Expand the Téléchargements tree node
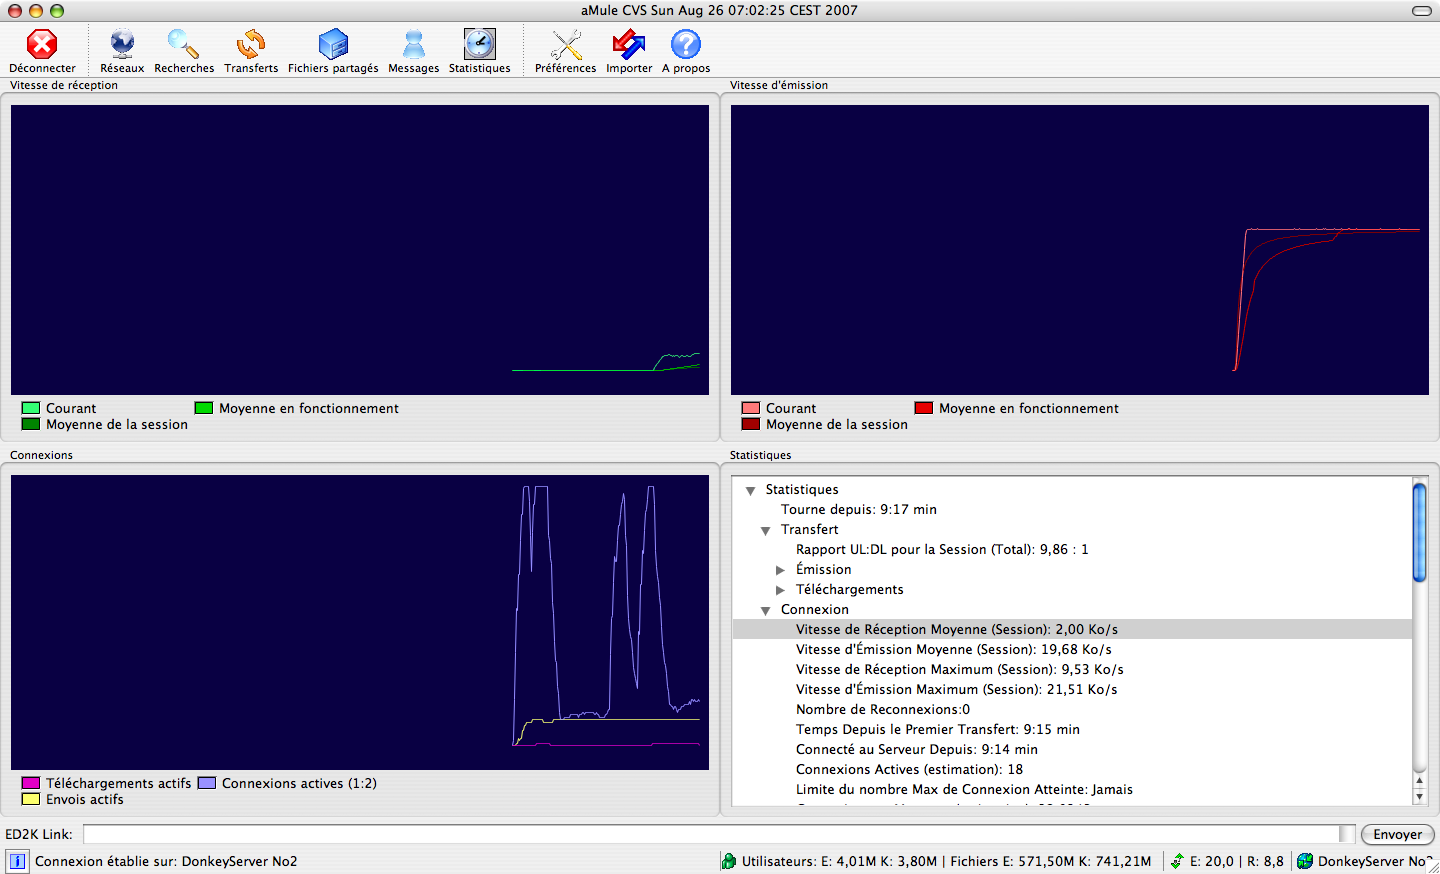 (x=780, y=590)
